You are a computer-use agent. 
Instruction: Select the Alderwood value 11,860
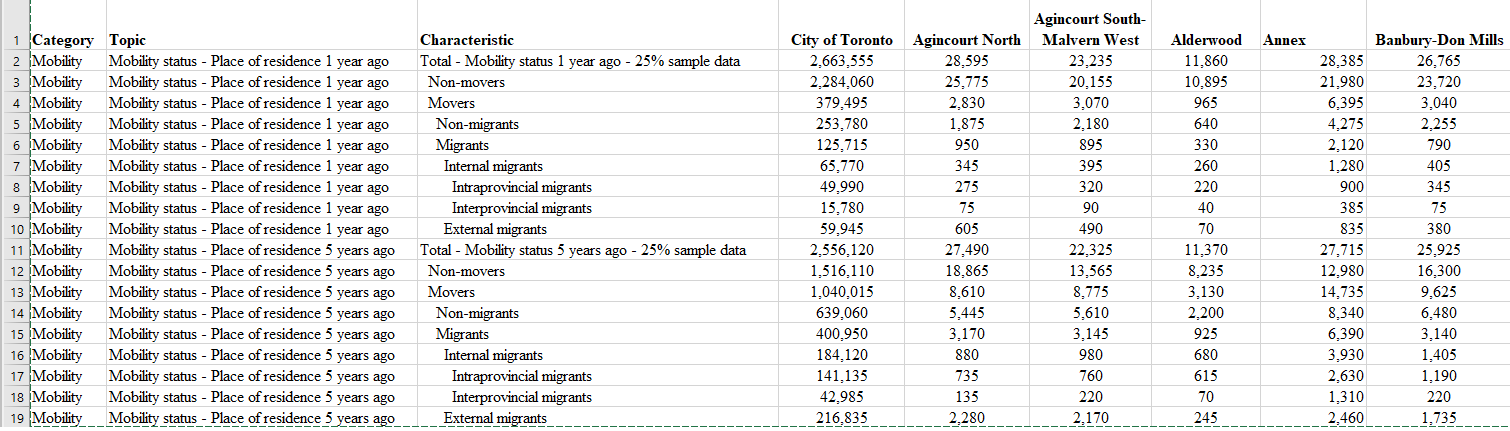tap(1207, 61)
